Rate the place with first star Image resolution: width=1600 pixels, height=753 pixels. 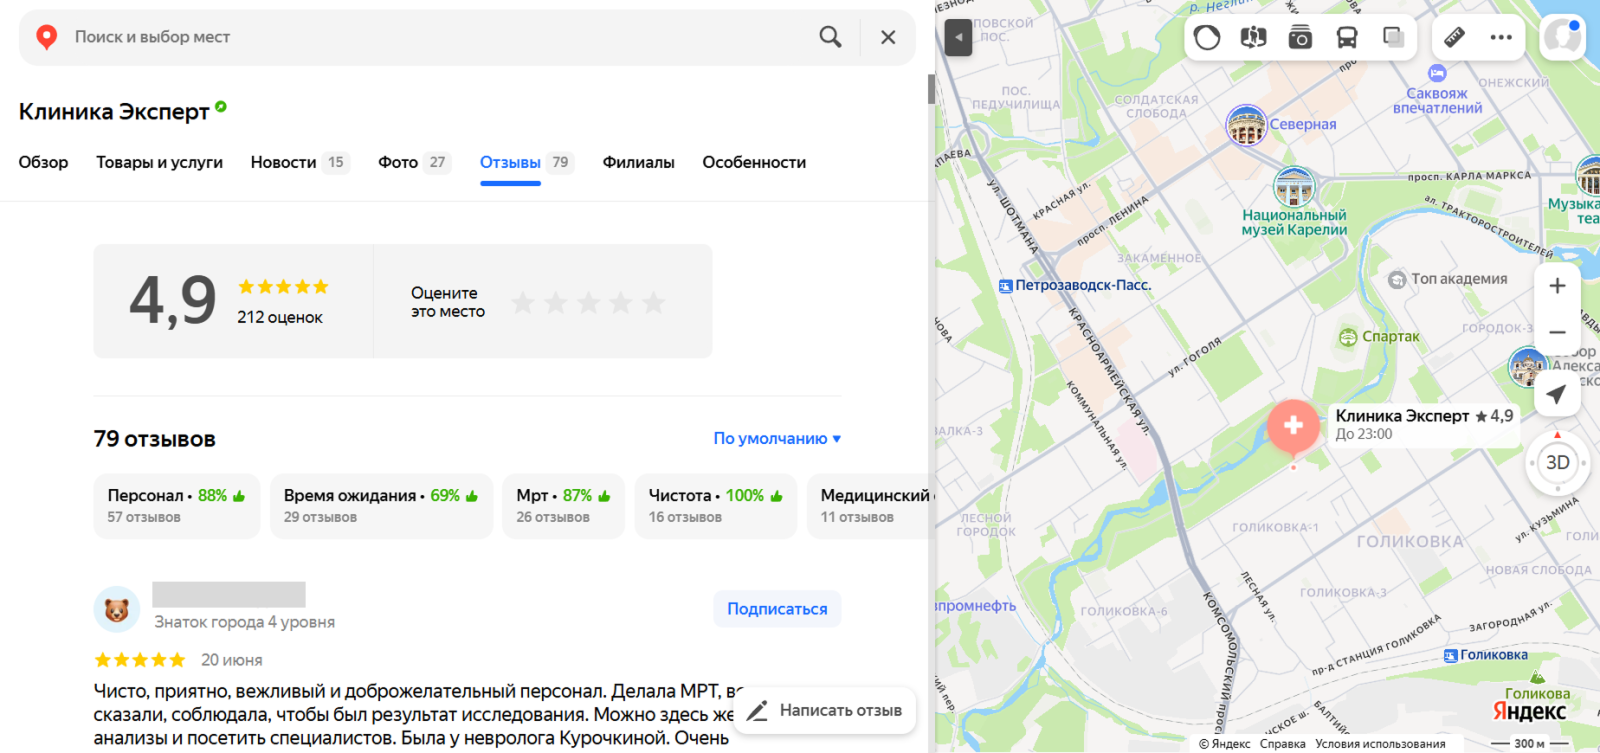click(523, 302)
